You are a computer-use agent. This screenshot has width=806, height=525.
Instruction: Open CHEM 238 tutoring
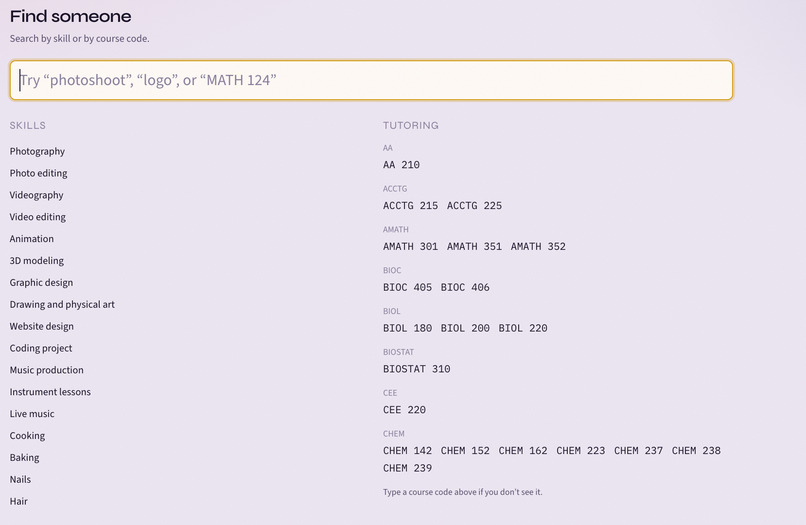[697, 450]
